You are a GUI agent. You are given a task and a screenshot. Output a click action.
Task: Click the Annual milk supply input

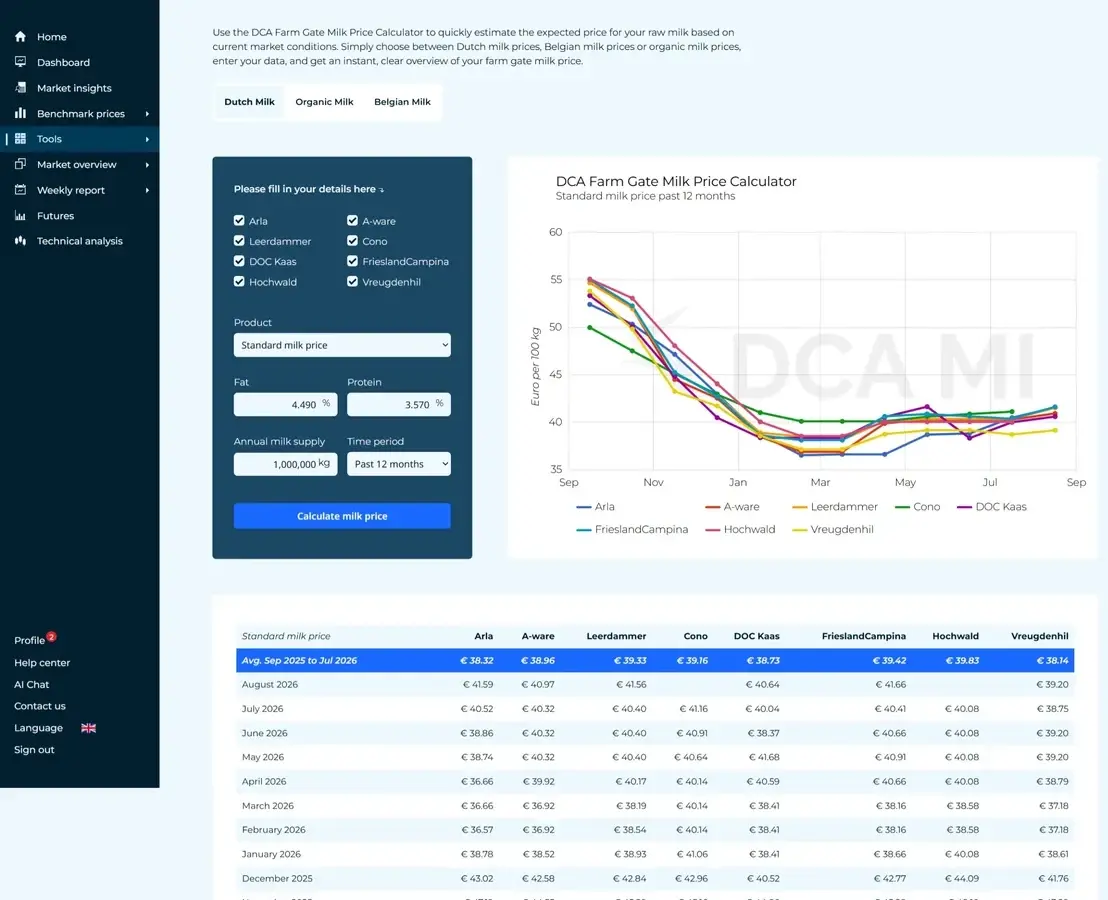[x=285, y=464]
